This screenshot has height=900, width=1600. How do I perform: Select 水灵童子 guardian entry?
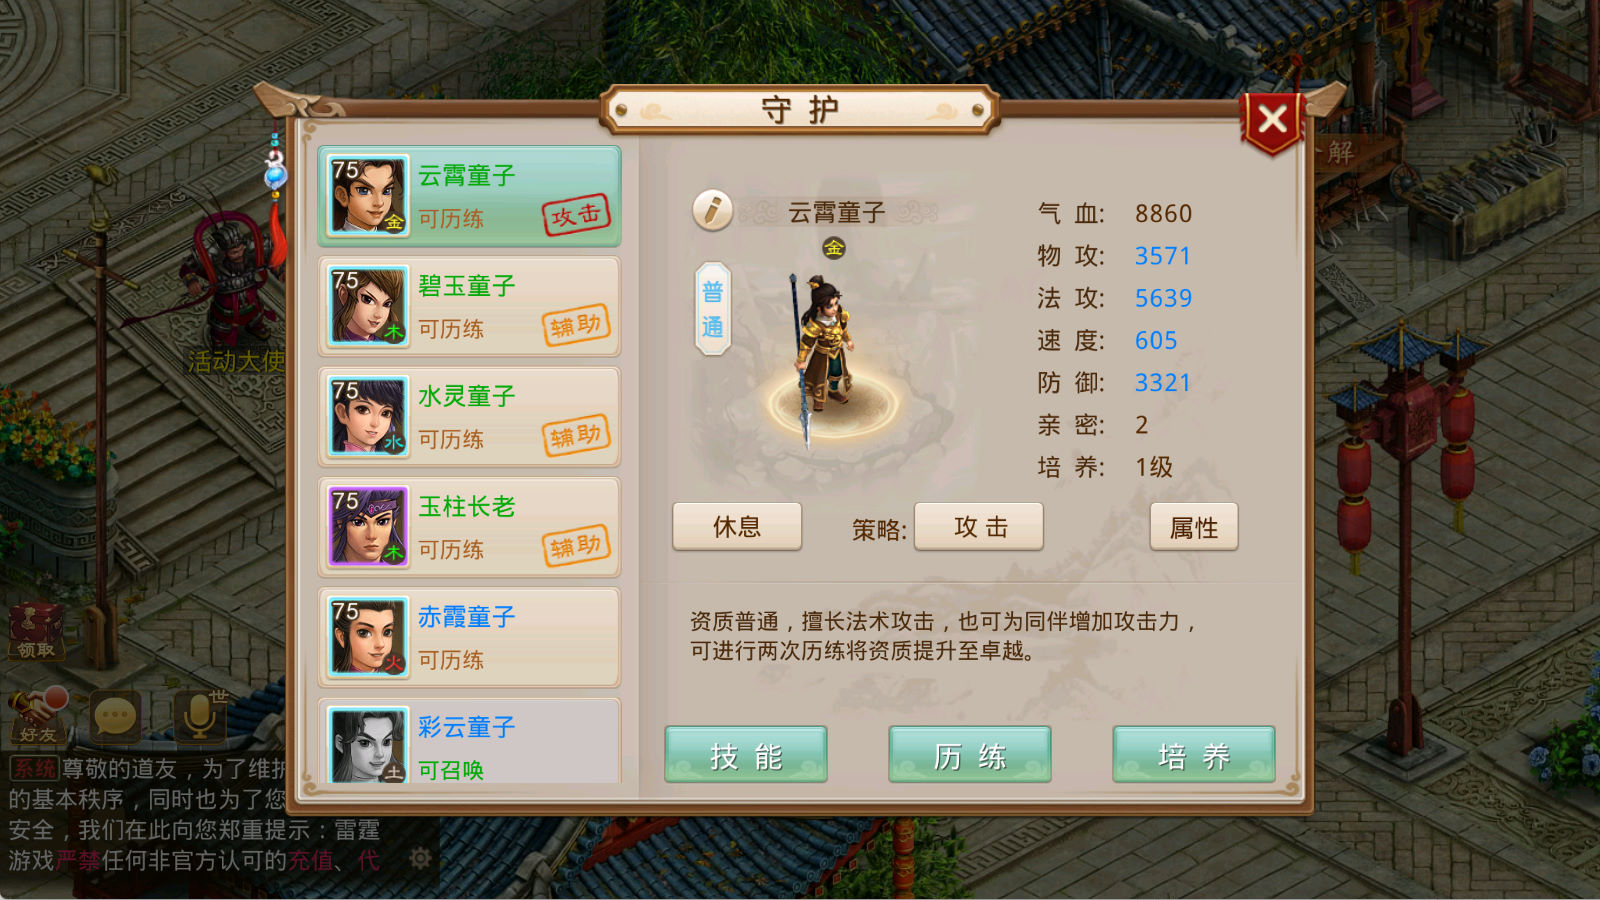(x=469, y=417)
